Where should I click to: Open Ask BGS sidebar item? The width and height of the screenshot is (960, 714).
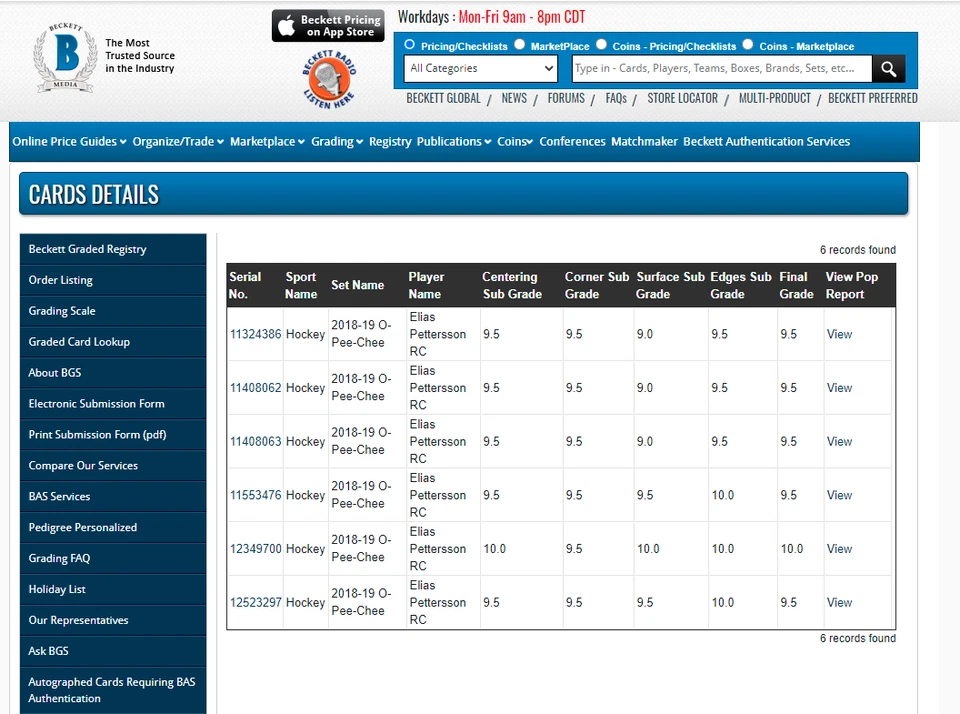[113, 651]
